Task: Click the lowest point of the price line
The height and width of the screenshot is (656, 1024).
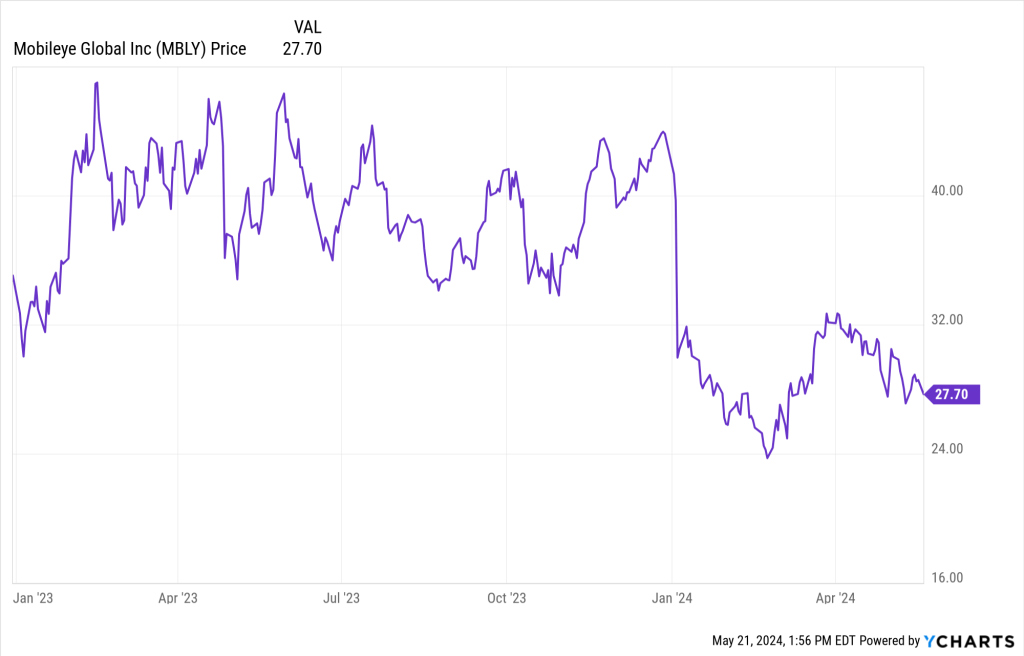Action: (x=767, y=457)
